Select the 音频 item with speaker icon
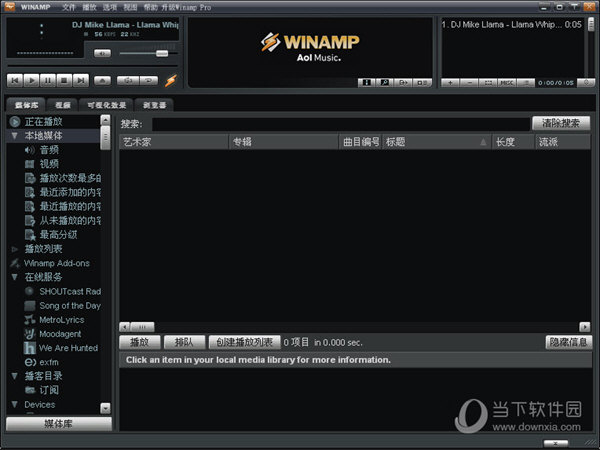The image size is (600, 450). (x=49, y=150)
